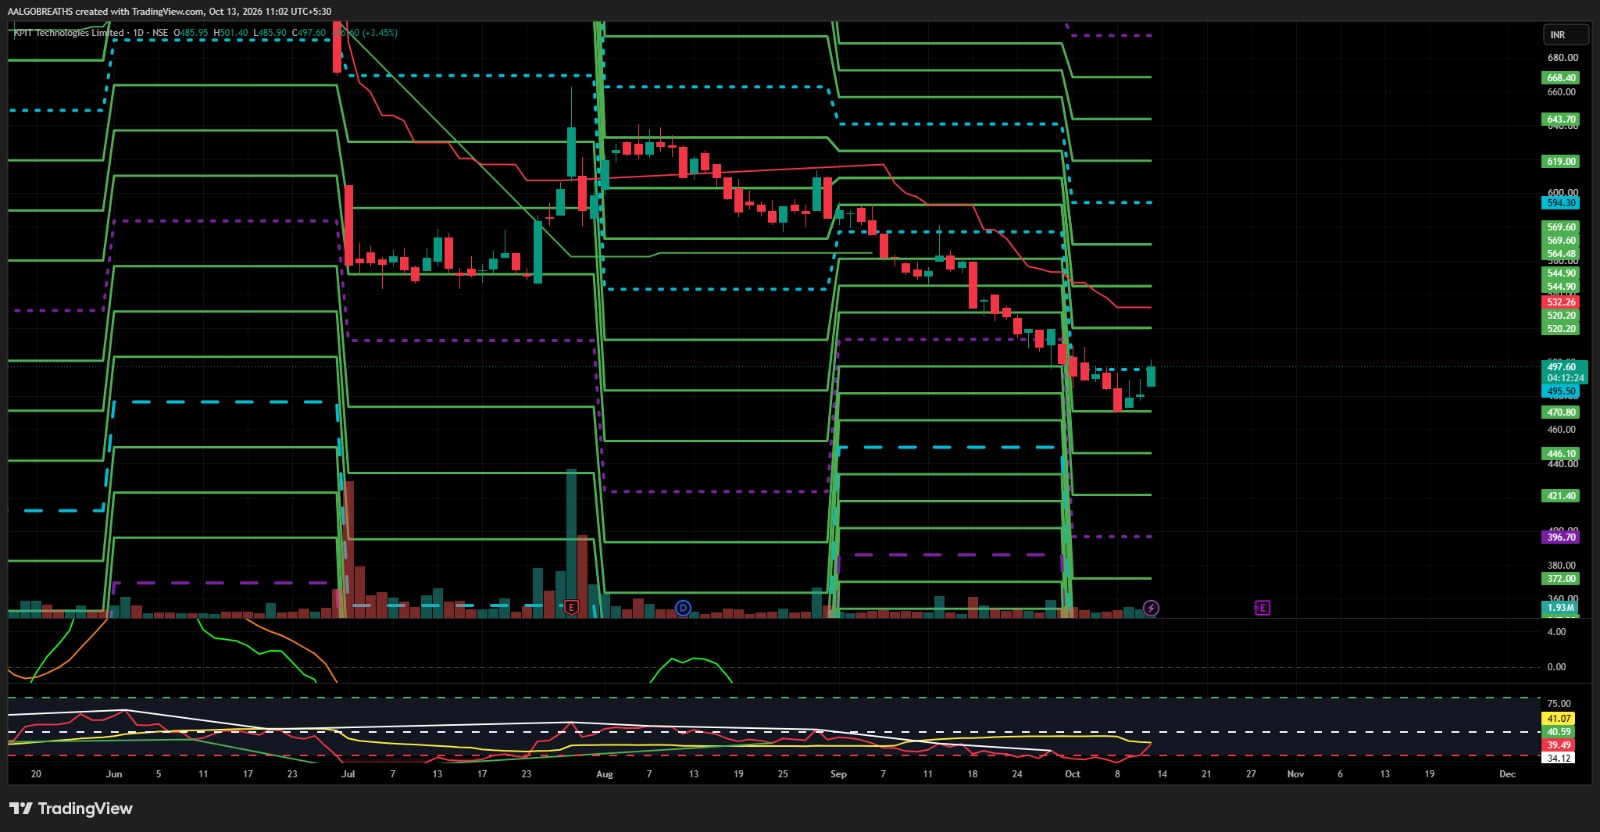Click the 643.70 green price label
Viewport: 1600px width, 832px height.
pos(1561,119)
